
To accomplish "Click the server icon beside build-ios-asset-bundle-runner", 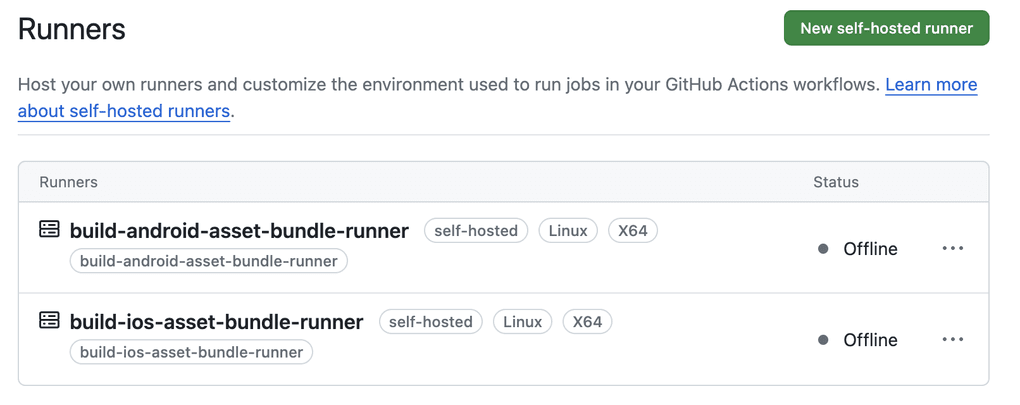I will tap(49, 321).
